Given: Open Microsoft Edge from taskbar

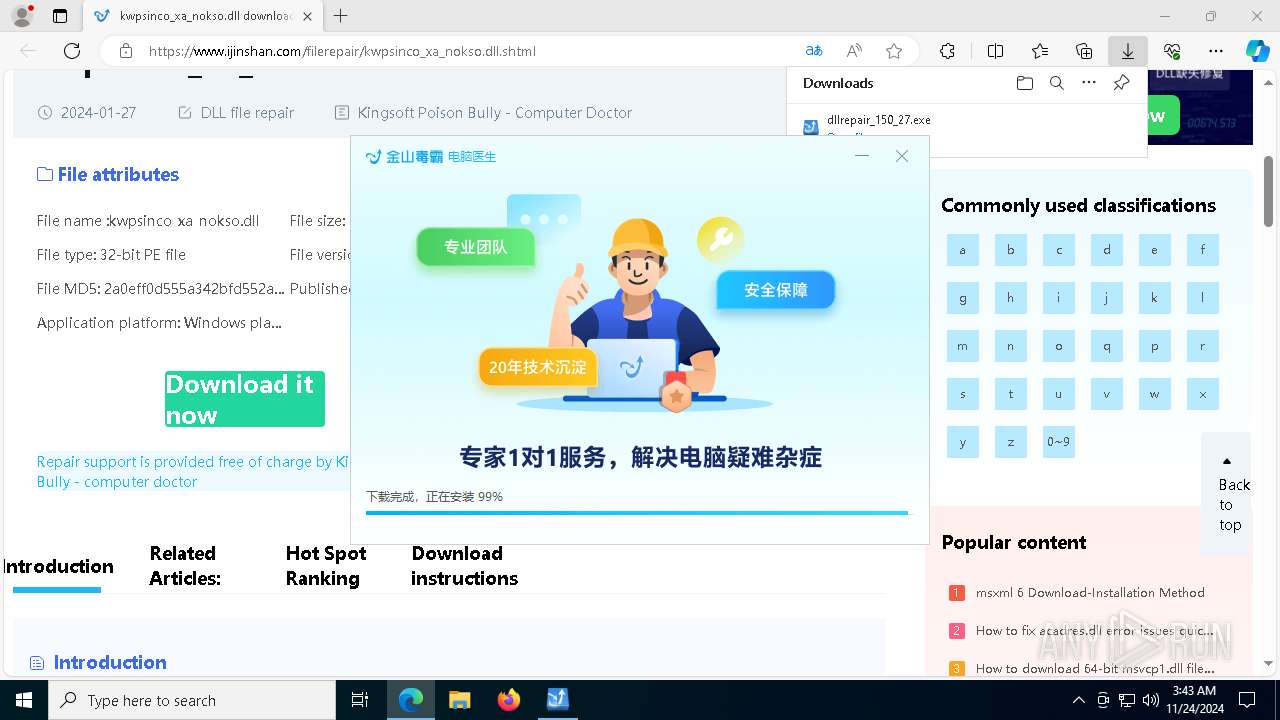Looking at the screenshot, I should 411,700.
